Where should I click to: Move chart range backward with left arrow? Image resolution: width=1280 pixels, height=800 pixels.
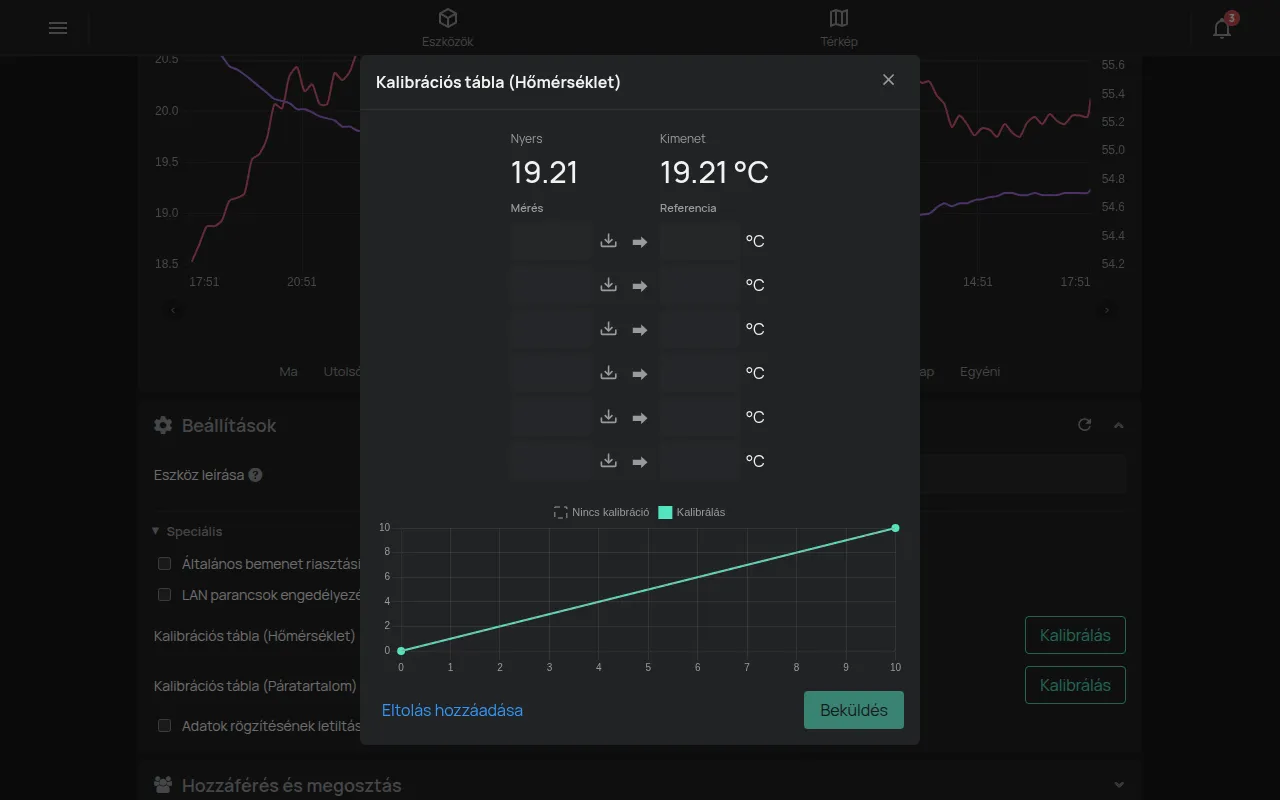pos(174,311)
